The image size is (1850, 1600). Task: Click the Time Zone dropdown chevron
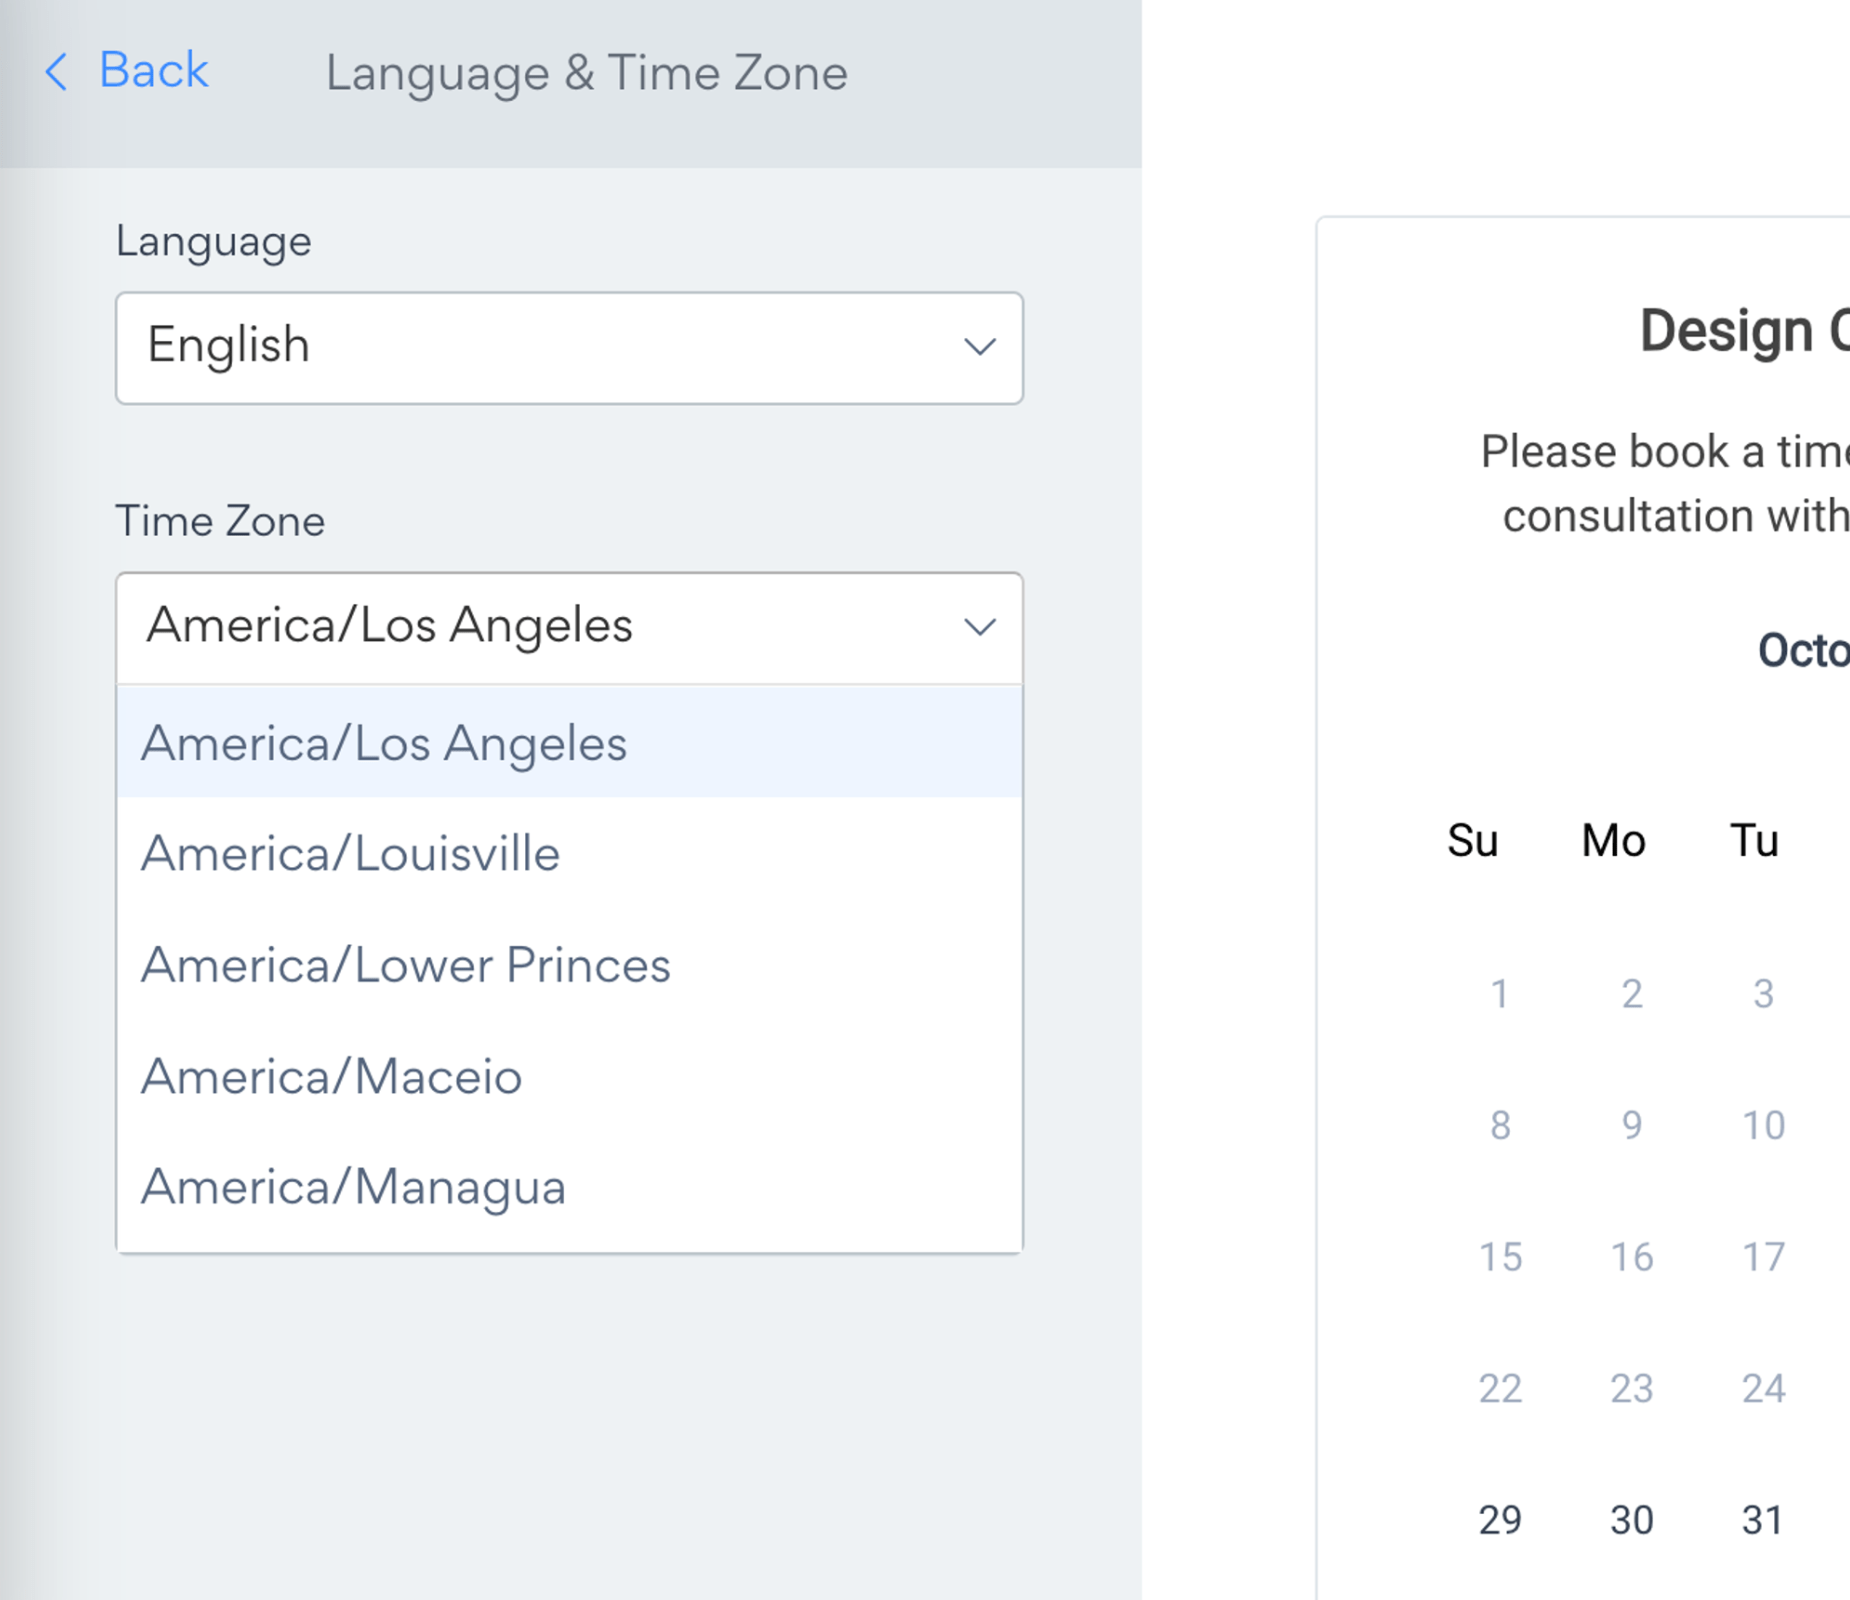979,627
